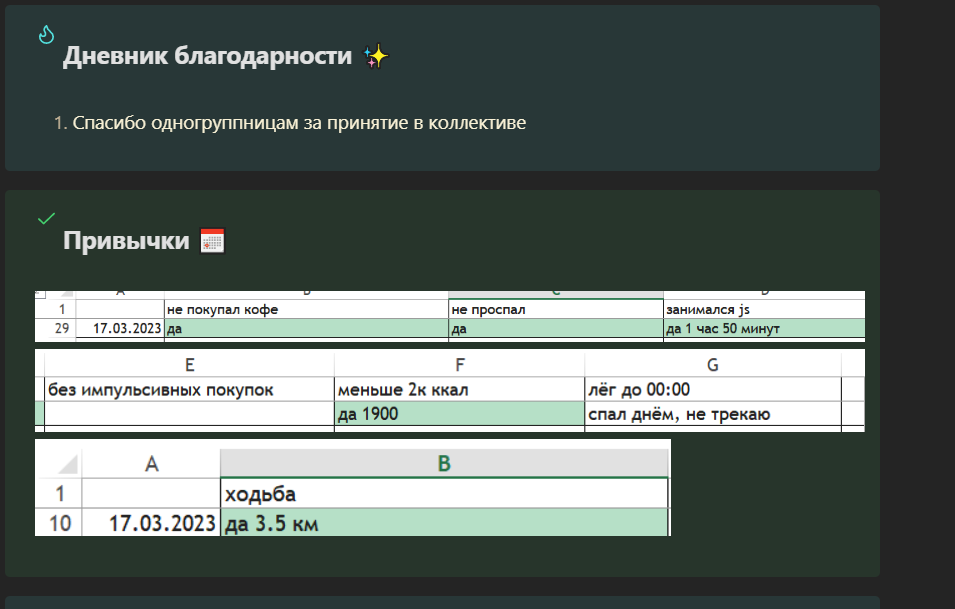Click row number 10 in the ходьба table
This screenshot has width=955, height=609.
(x=60, y=523)
